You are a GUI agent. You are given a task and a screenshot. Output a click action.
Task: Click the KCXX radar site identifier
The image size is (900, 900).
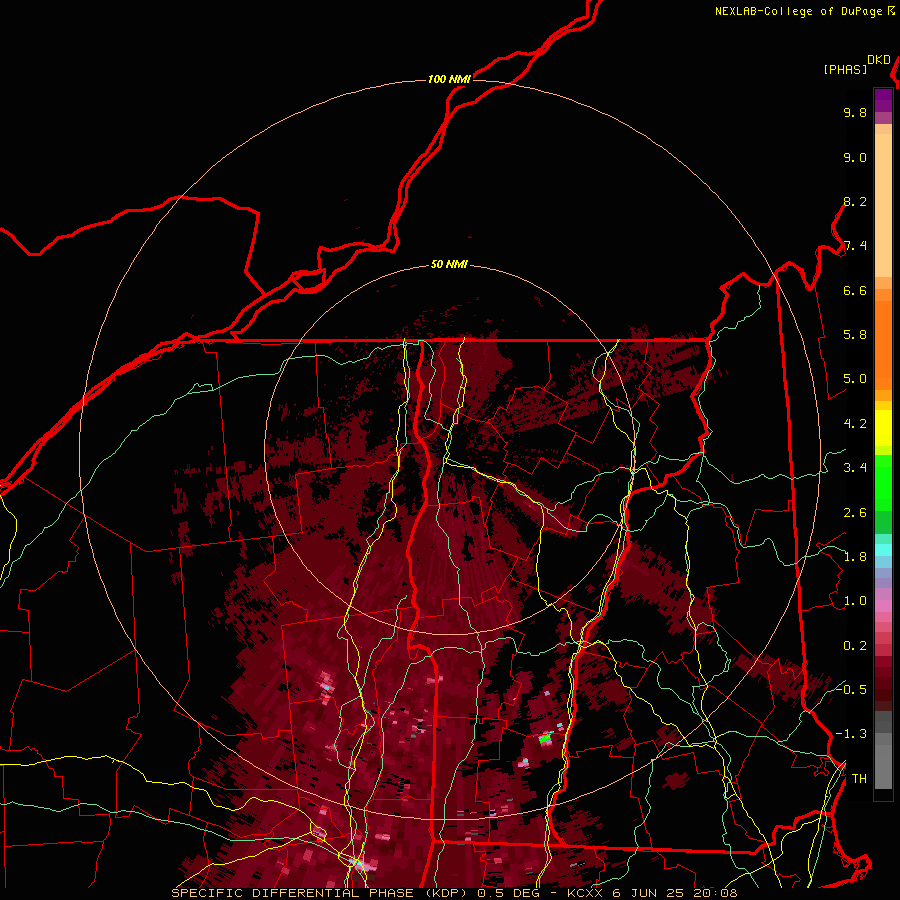(585, 893)
